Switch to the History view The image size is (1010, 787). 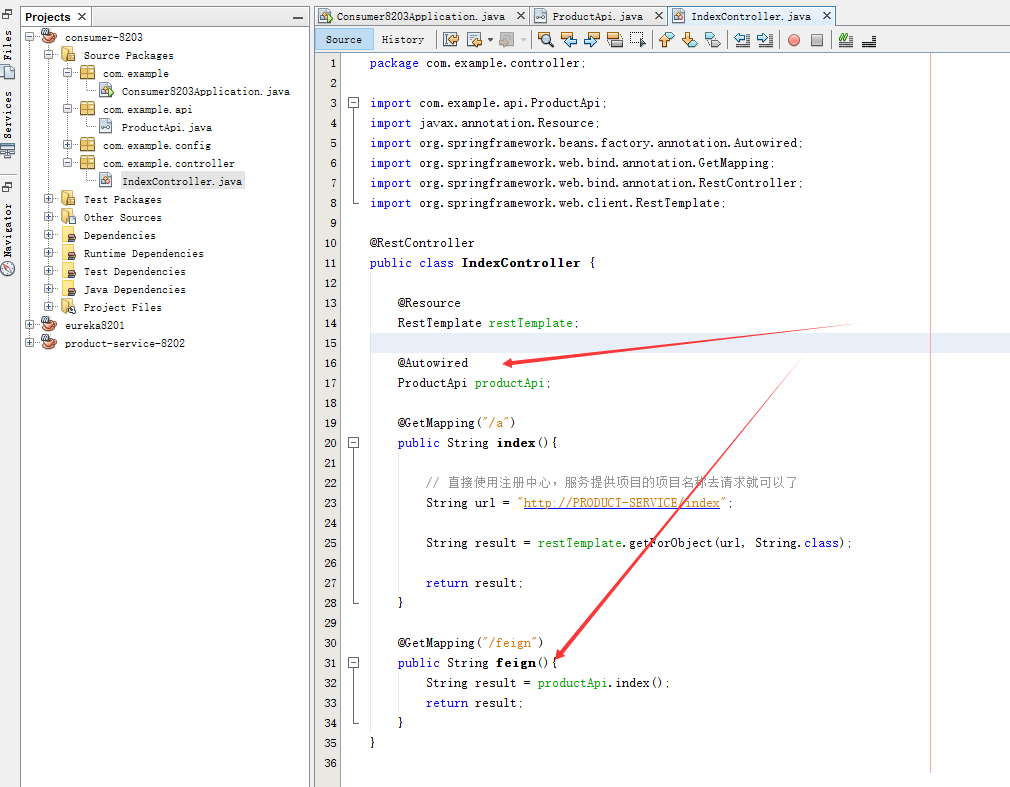pos(403,39)
